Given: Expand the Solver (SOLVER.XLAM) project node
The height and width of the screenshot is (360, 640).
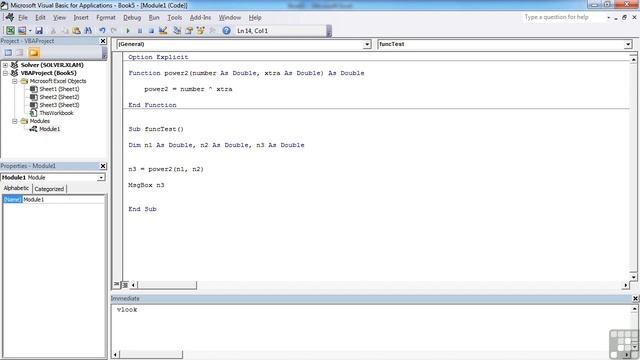Looking at the screenshot, I should (x=5, y=65).
